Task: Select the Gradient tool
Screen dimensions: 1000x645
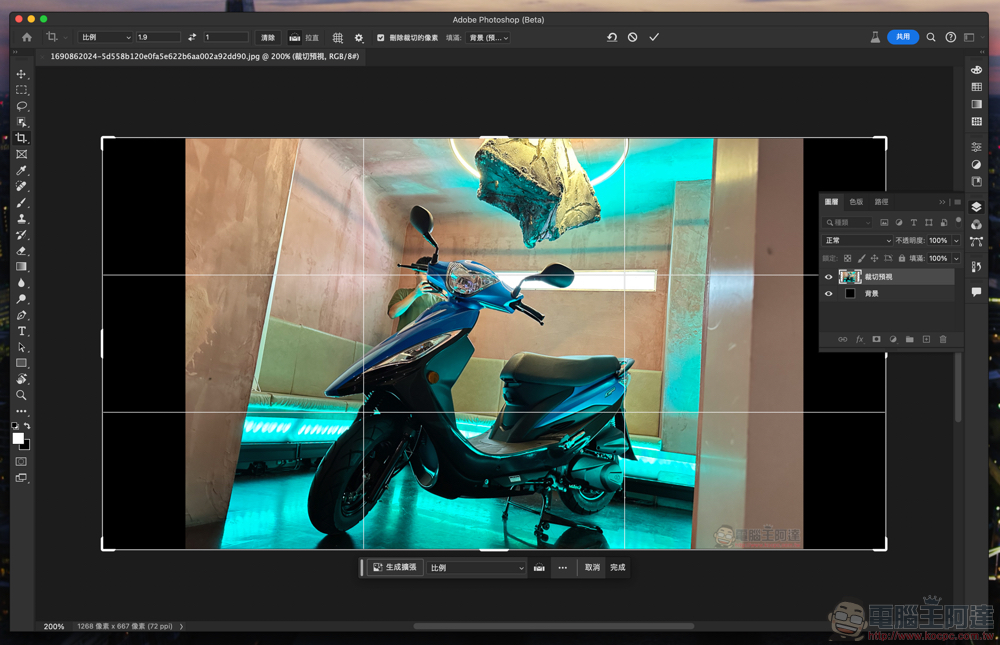Action: pyautogui.click(x=21, y=267)
